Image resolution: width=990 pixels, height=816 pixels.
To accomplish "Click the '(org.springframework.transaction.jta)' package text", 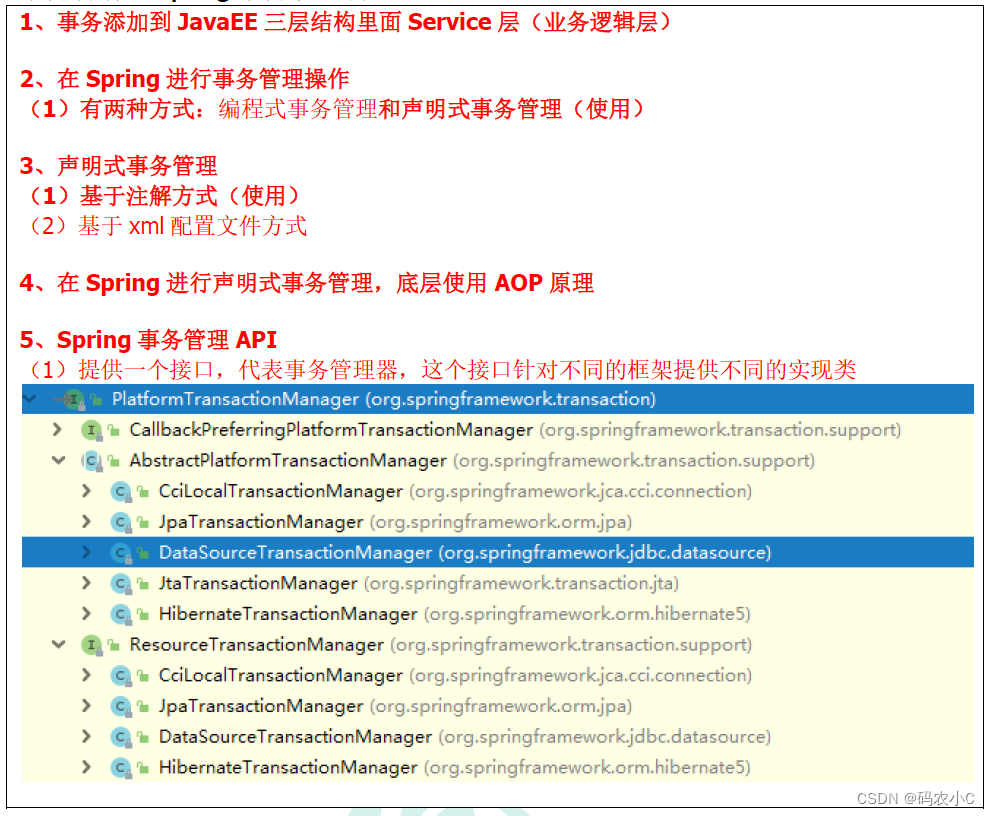I will 522,584.
